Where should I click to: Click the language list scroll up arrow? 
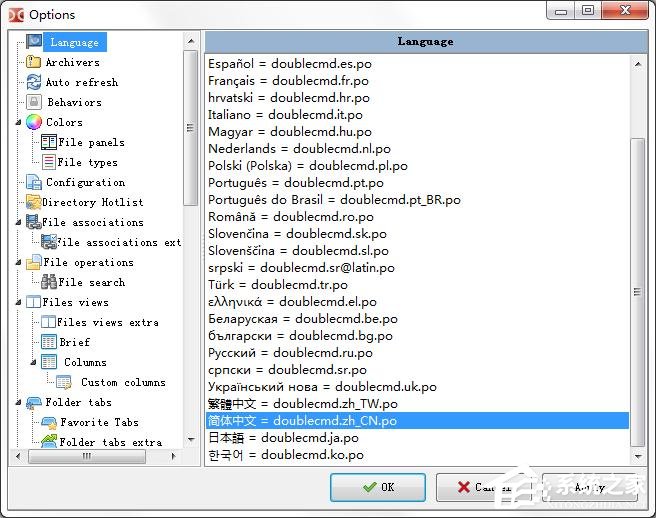tap(638, 64)
